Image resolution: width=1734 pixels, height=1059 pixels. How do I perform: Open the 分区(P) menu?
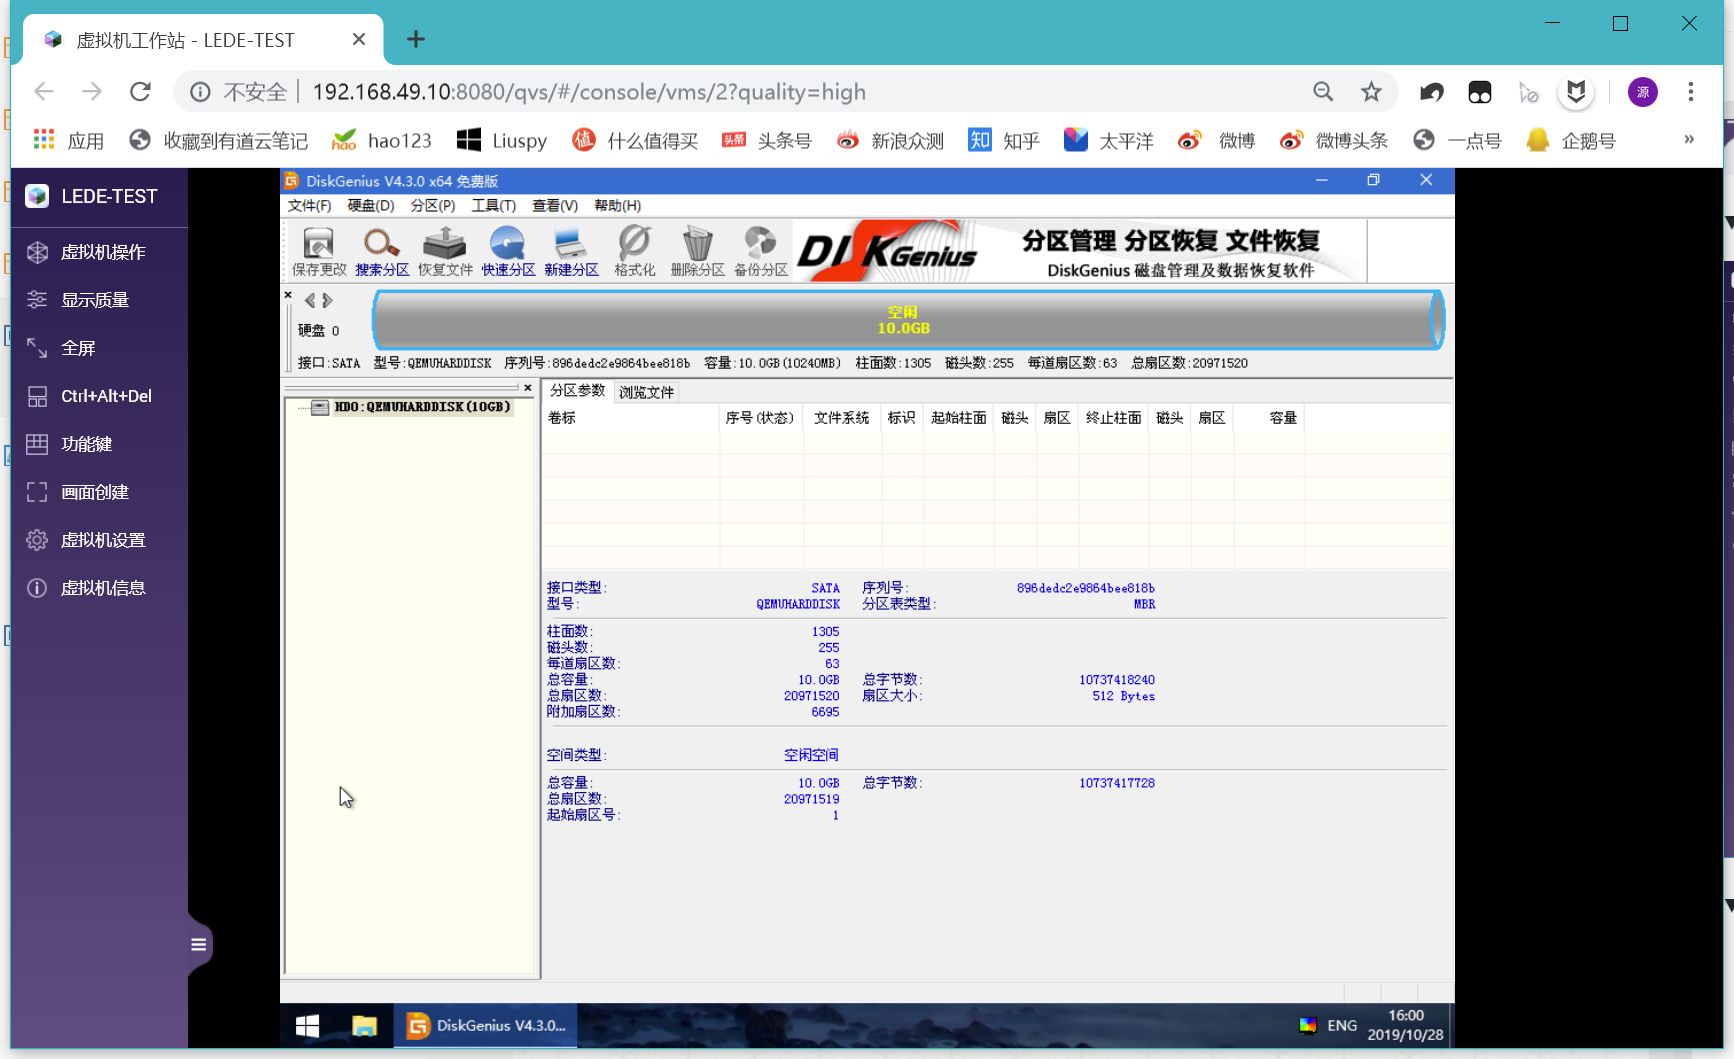point(433,205)
